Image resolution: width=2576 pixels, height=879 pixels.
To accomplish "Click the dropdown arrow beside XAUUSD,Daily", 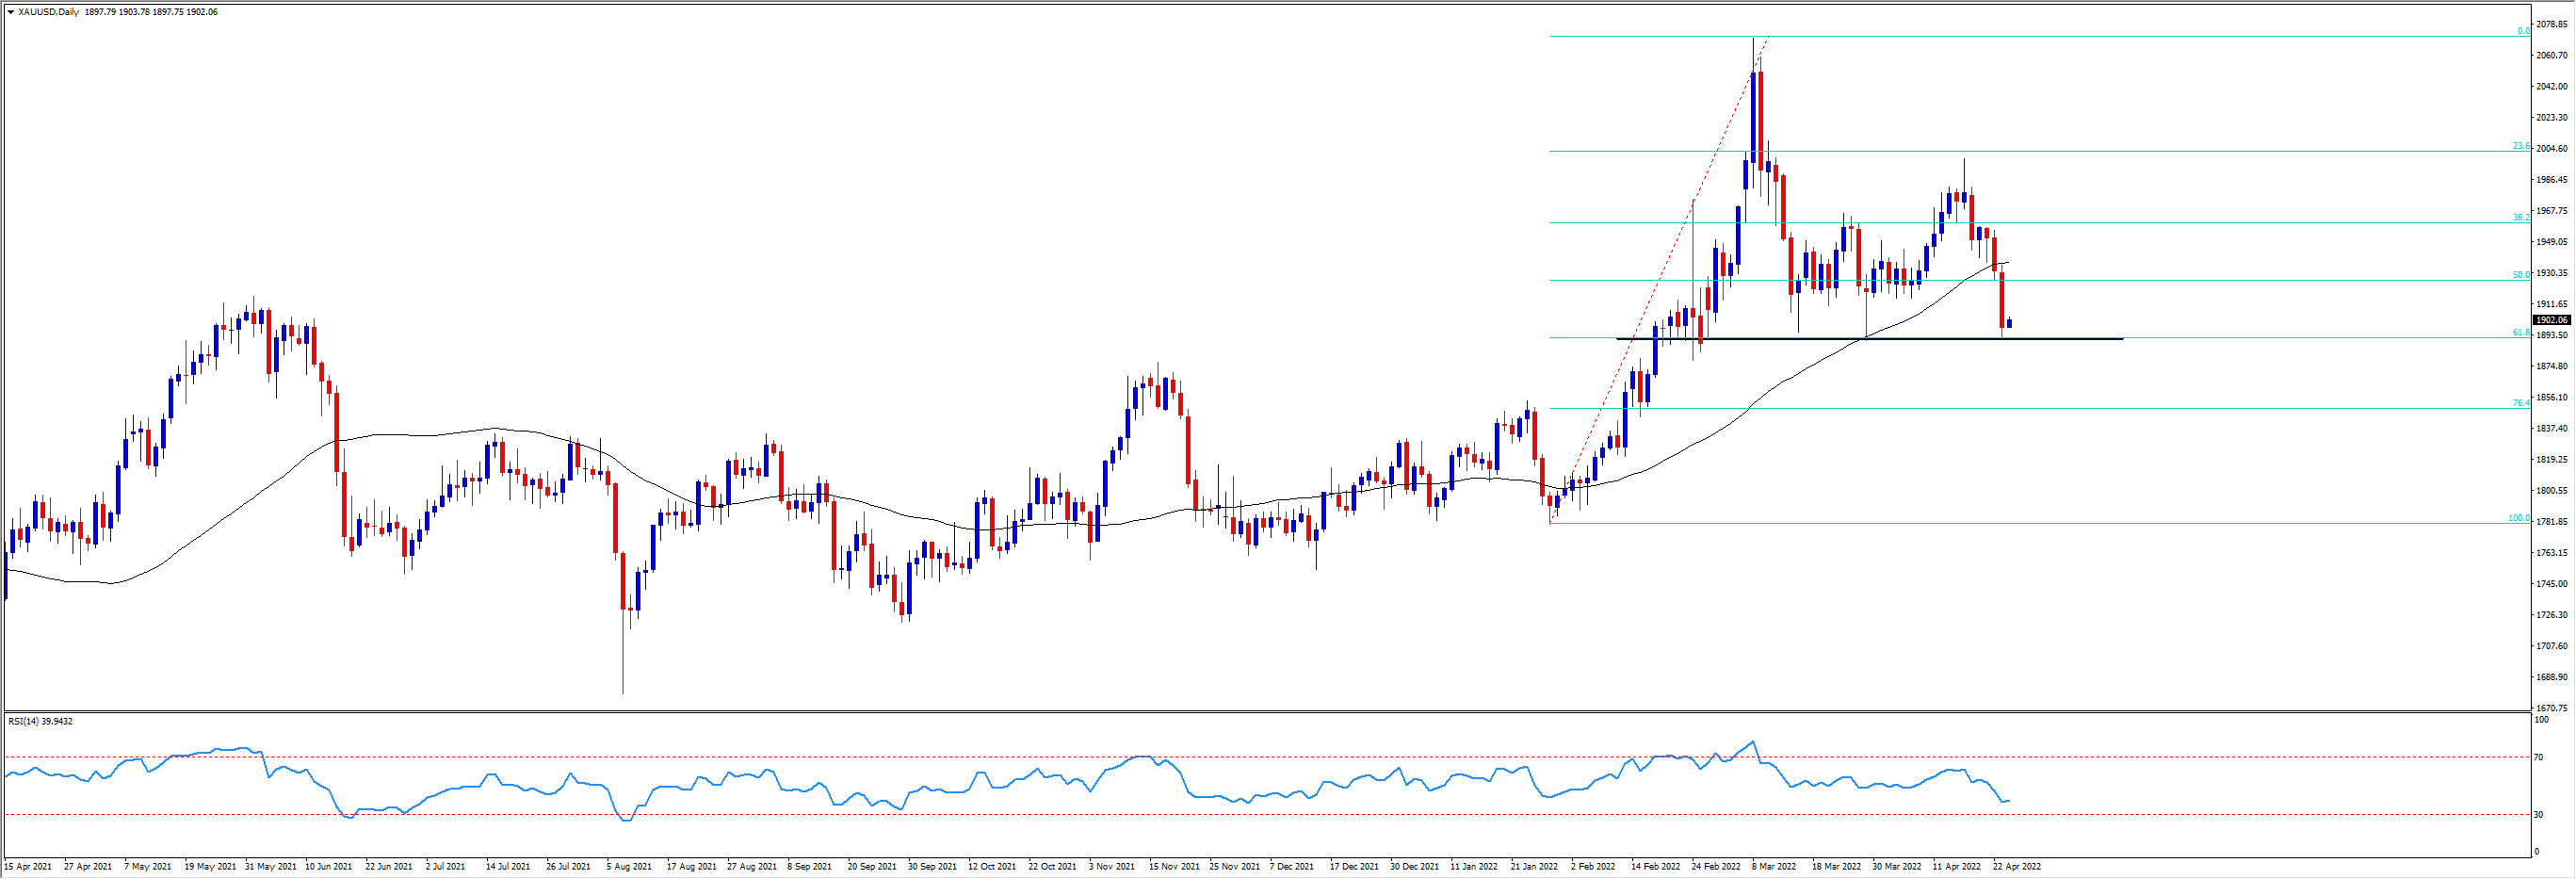I will 11,12.
